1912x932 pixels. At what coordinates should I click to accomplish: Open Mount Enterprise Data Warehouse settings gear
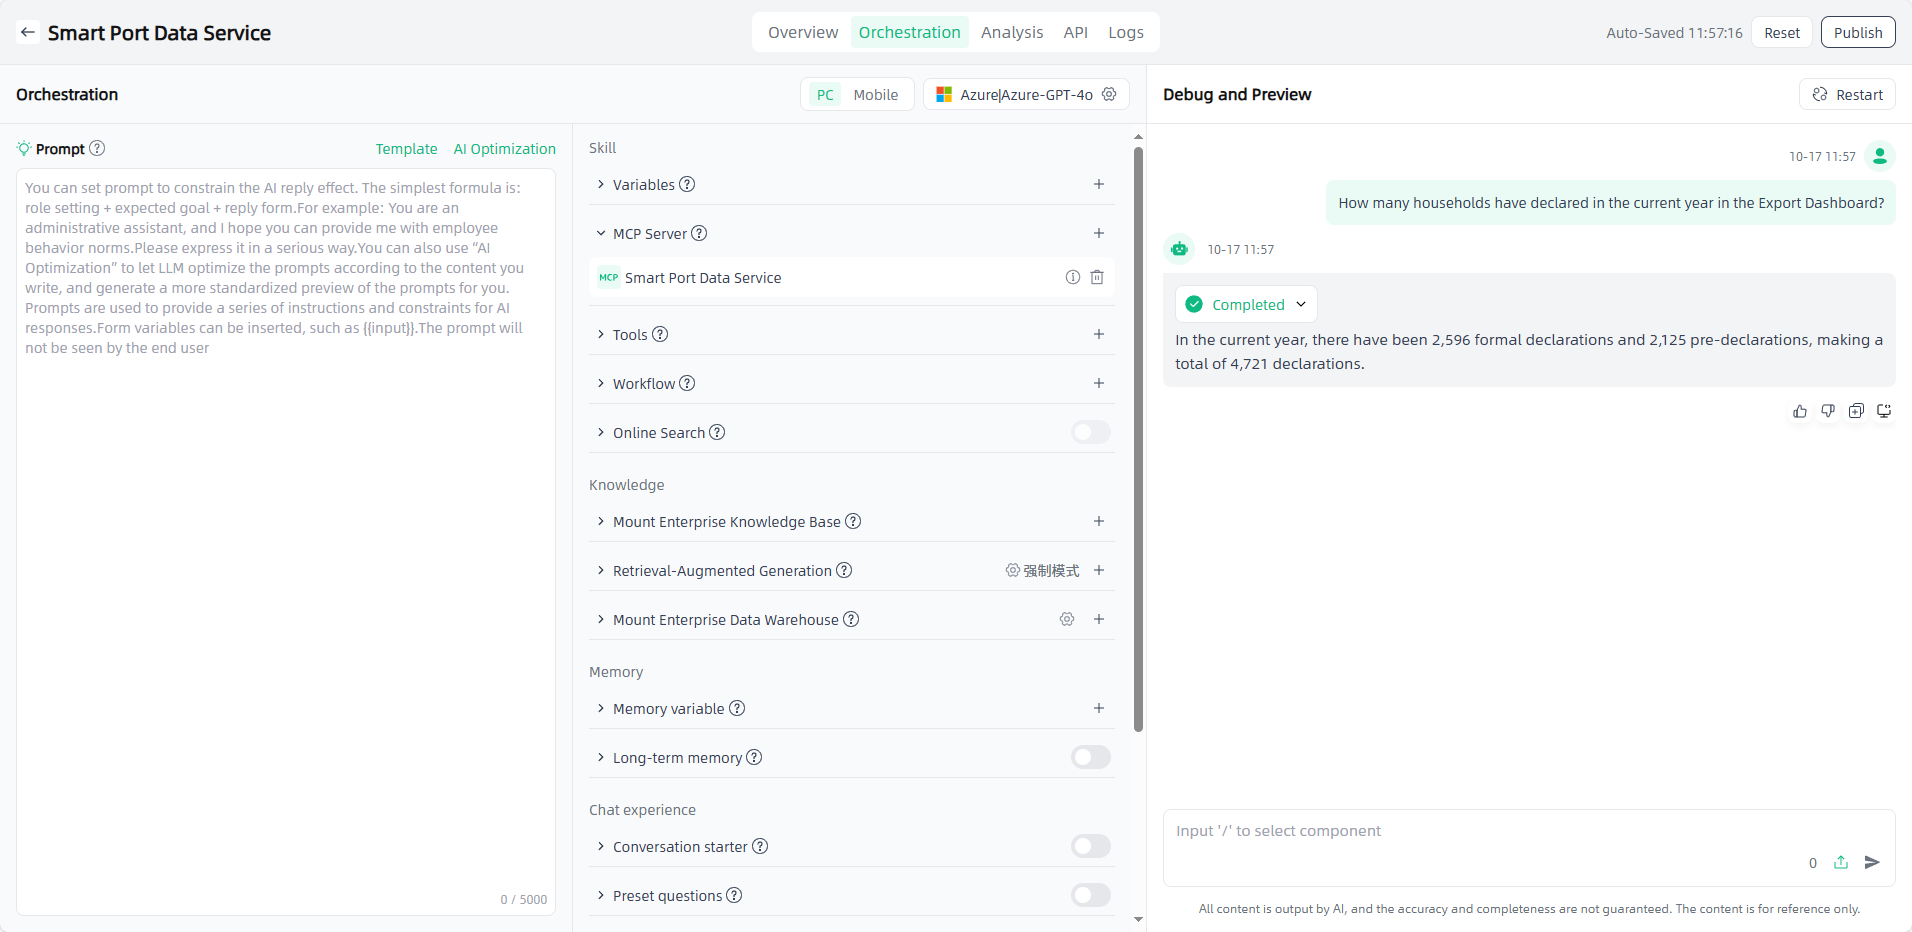[x=1067, y=619]
